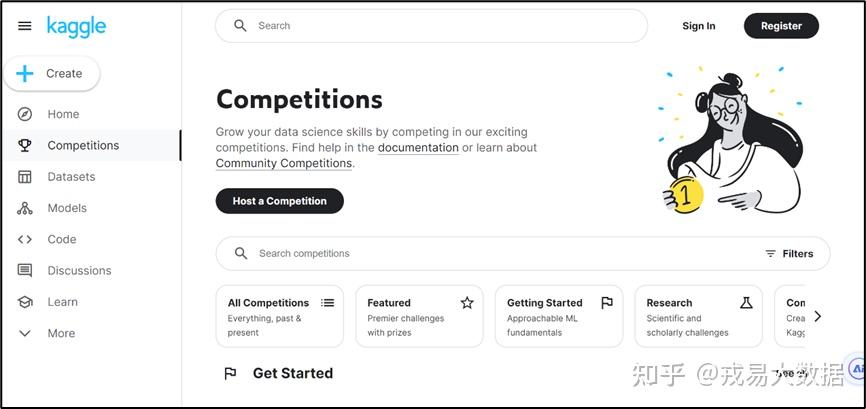Click the Host a Competition button
The height and width of the screenshot is (409, 866).
tap(279, 201)
